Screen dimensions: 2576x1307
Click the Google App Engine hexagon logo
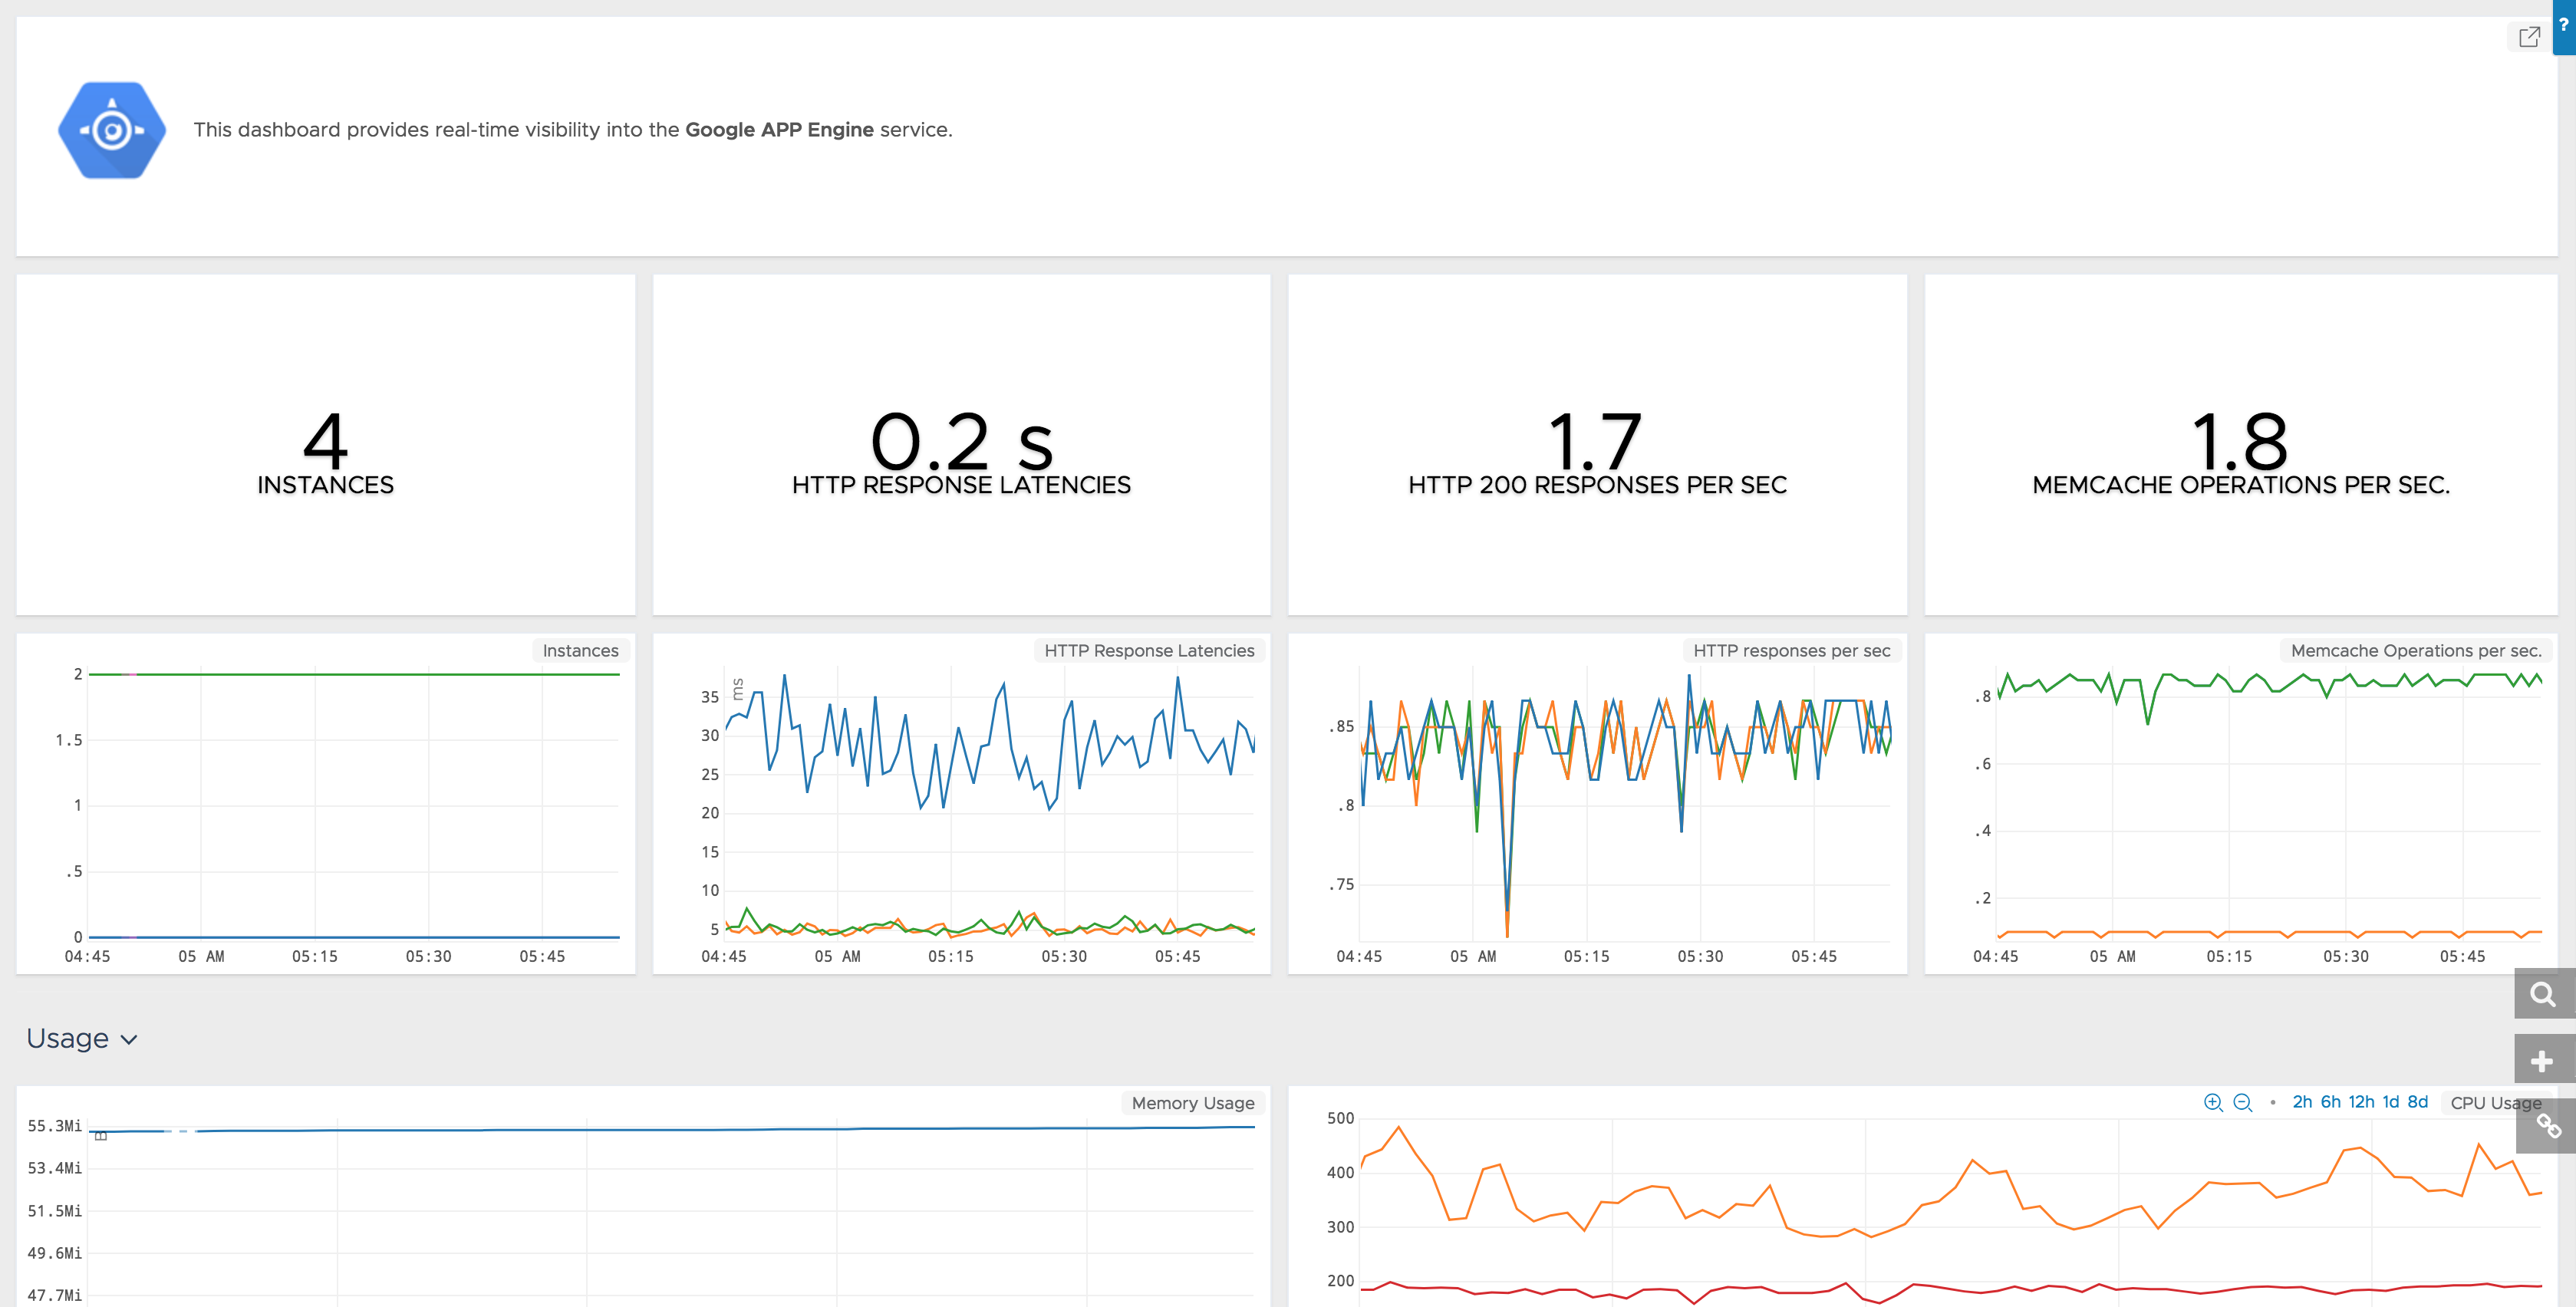(112, 130)
